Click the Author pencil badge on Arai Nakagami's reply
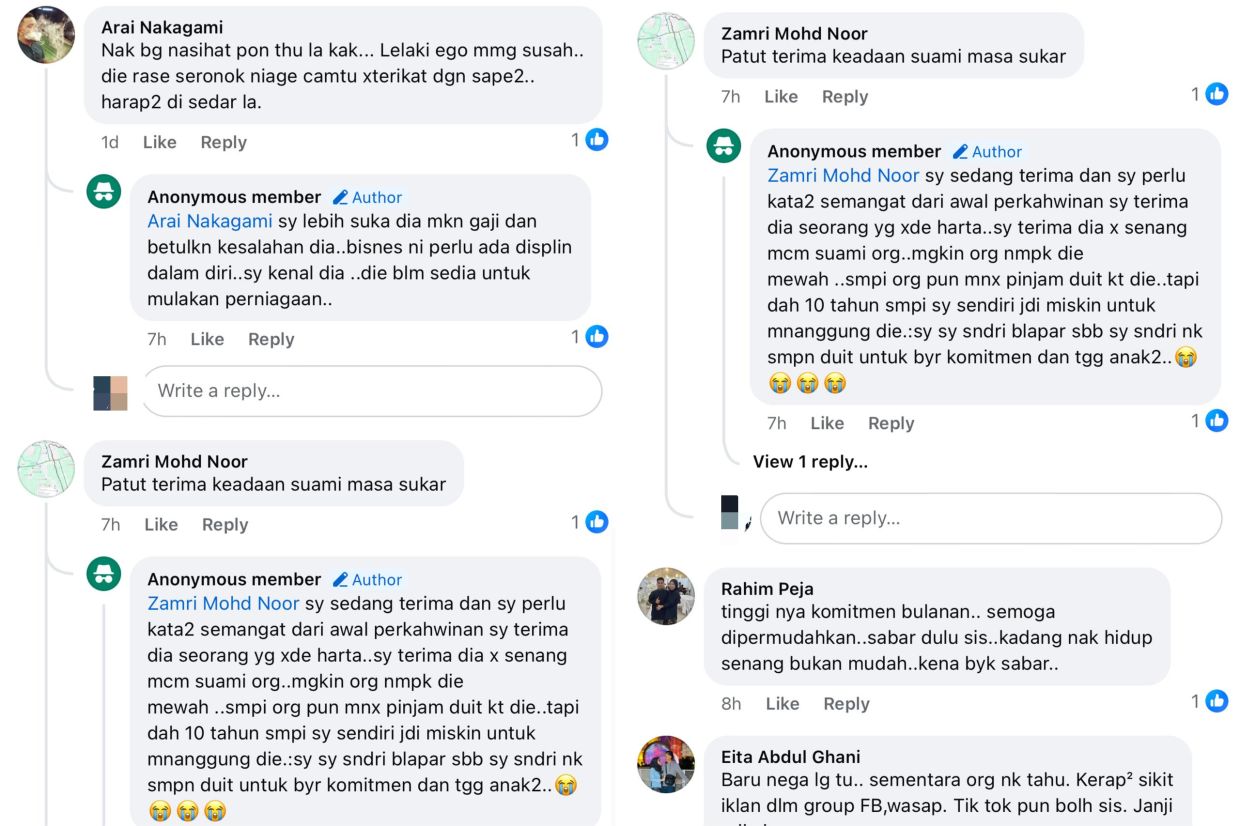 click(x=368, y=197)
